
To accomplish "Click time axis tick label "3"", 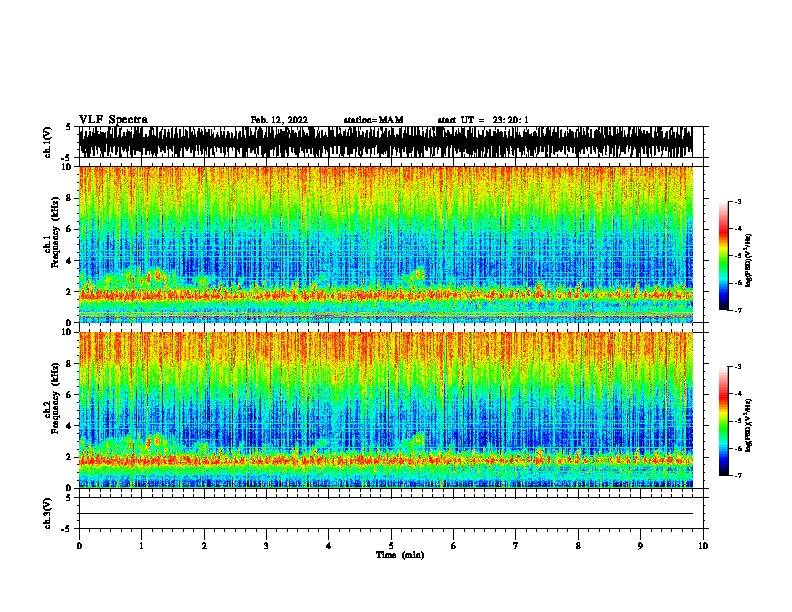I will [x=266, y=546].
